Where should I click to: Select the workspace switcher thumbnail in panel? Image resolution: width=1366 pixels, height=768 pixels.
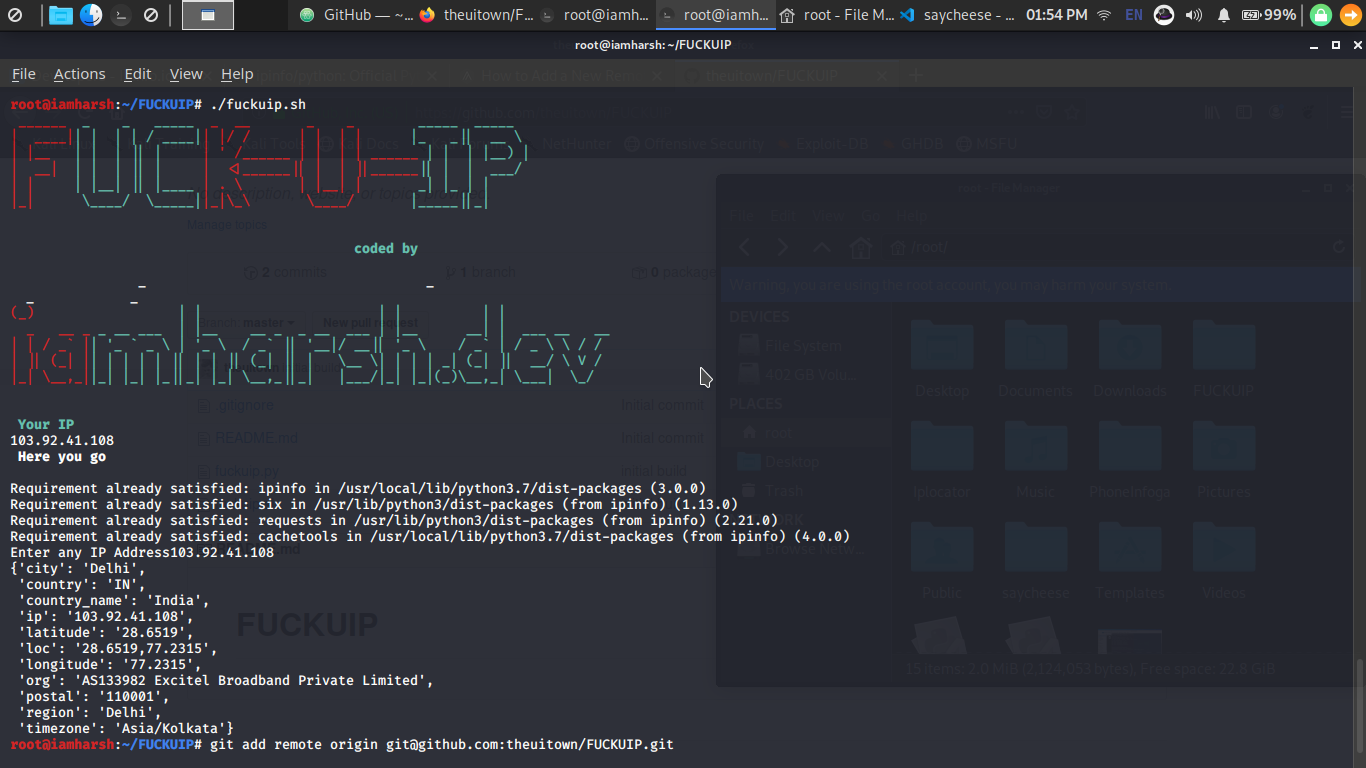[208, 15]
